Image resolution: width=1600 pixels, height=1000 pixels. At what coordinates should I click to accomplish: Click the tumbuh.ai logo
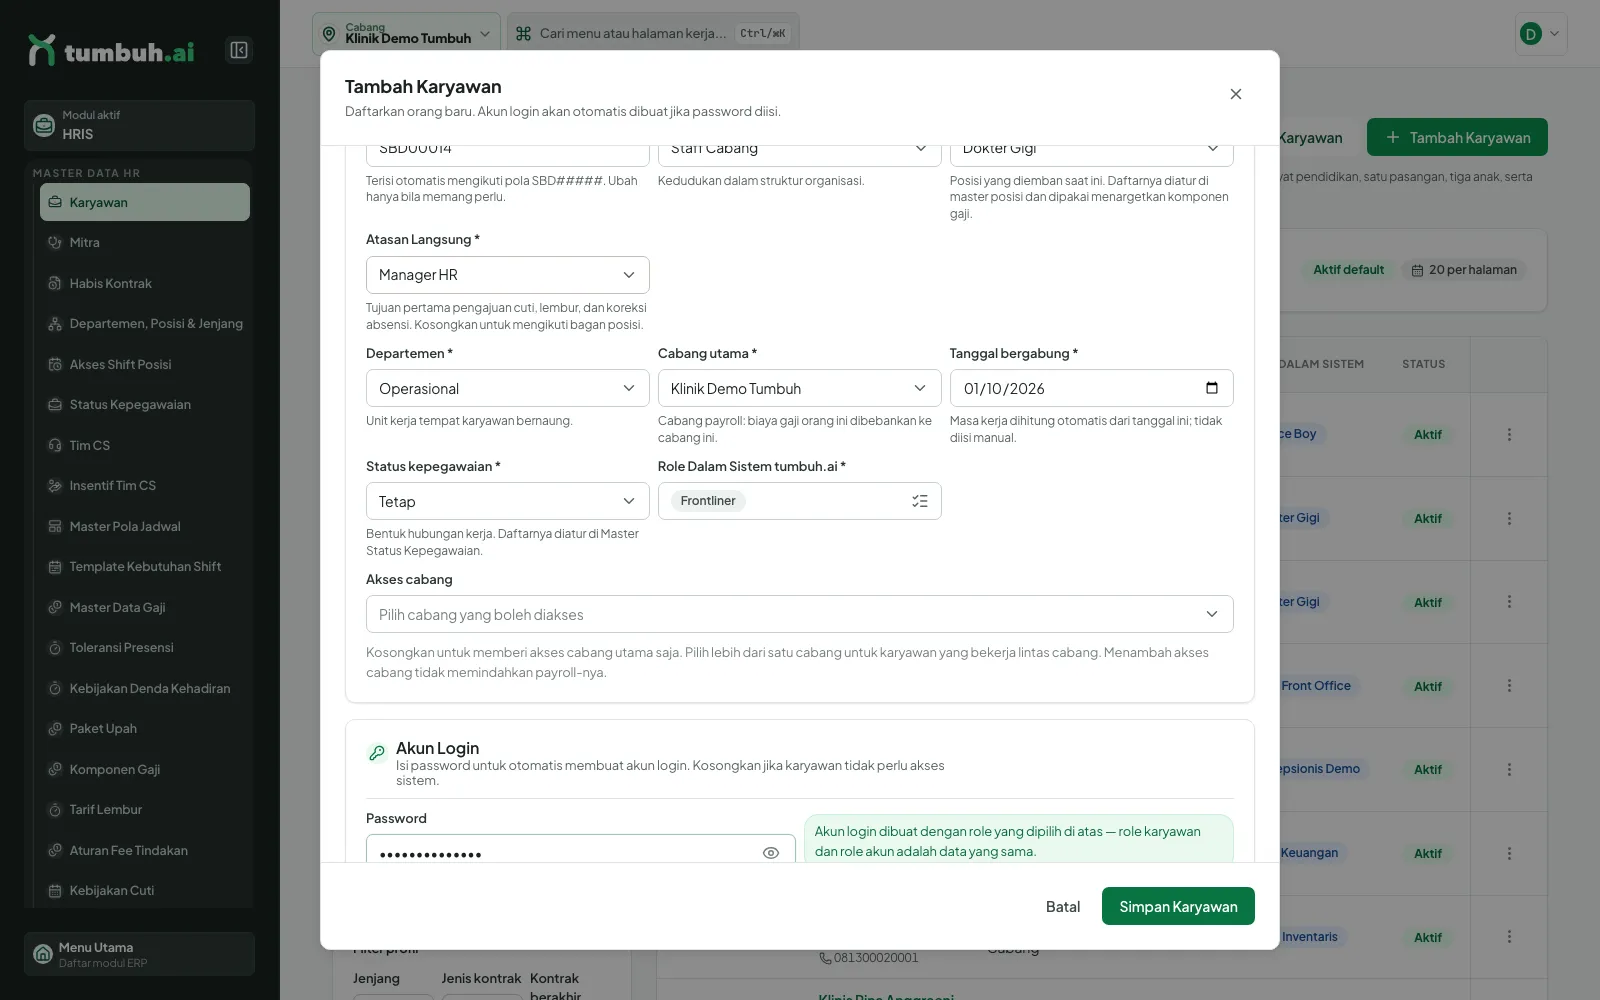pos(111,51)
